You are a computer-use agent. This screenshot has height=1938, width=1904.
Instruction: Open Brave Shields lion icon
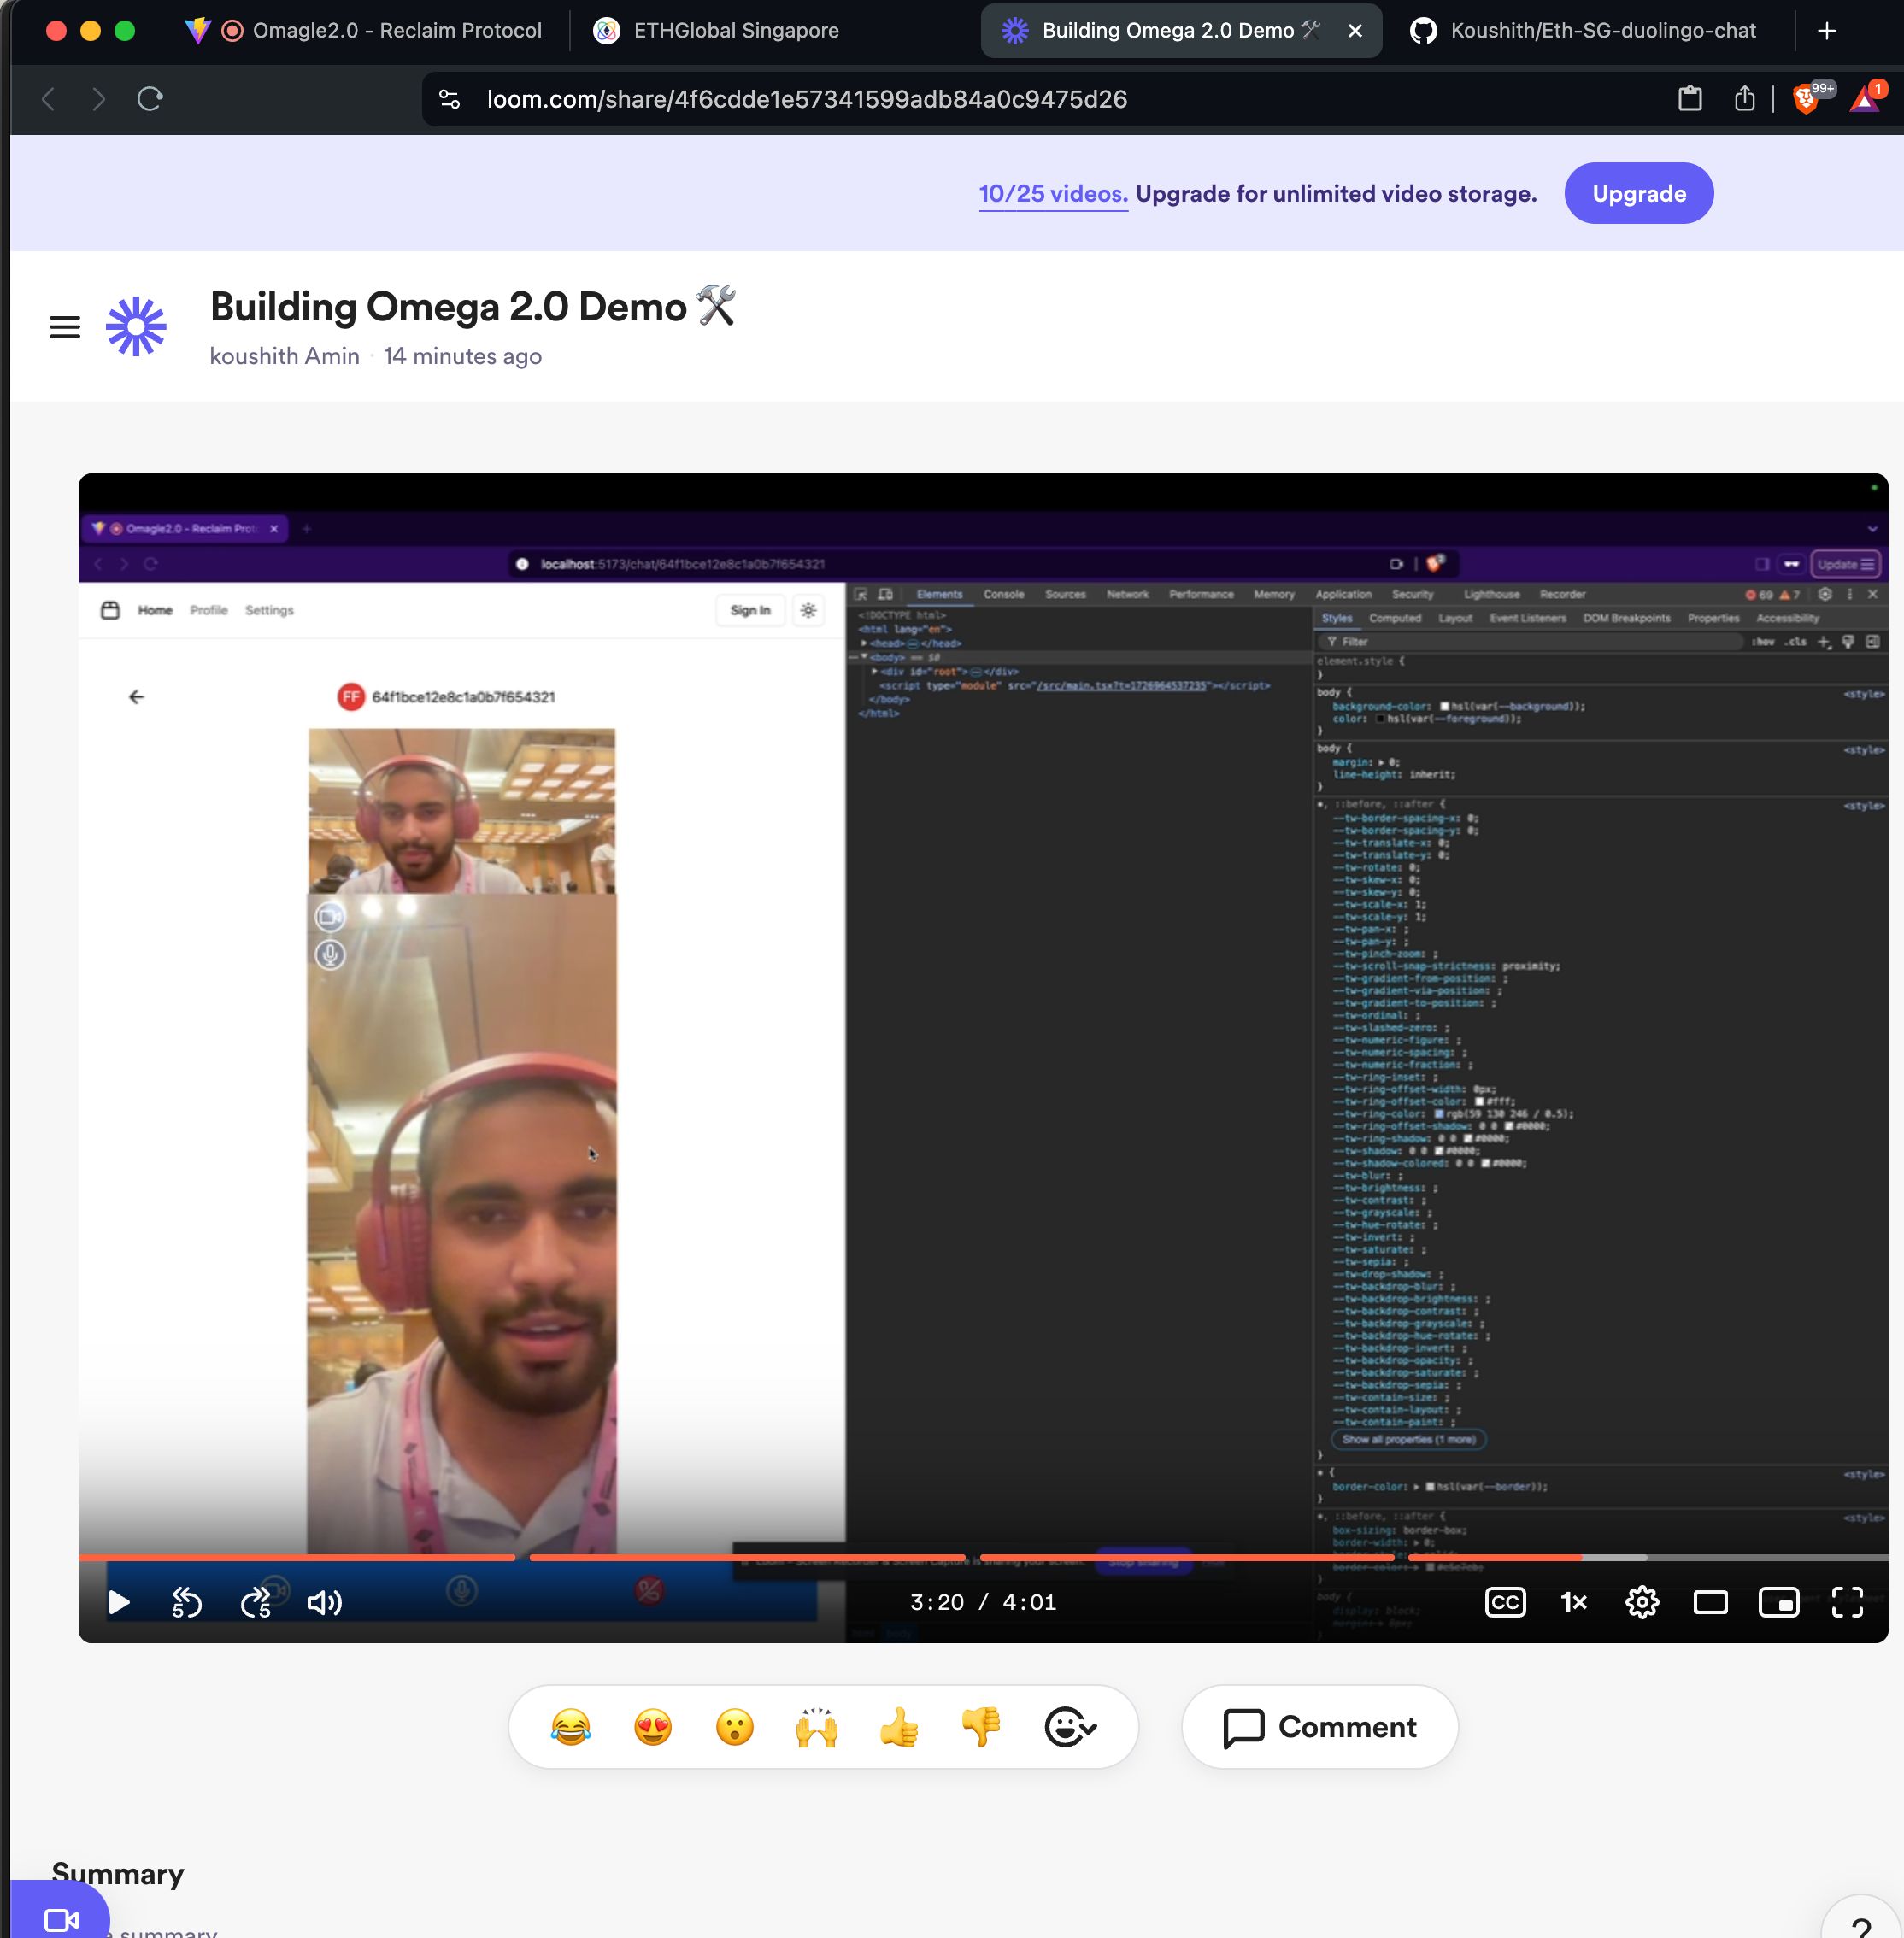click(x=1808, y=98)
